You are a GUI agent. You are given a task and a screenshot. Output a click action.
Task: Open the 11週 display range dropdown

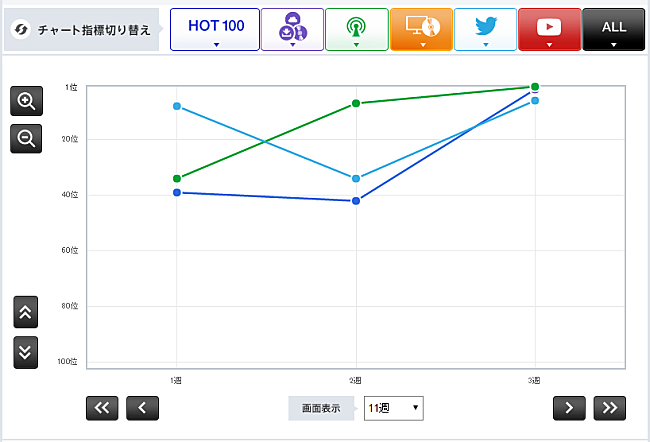(x=394, y=408)
